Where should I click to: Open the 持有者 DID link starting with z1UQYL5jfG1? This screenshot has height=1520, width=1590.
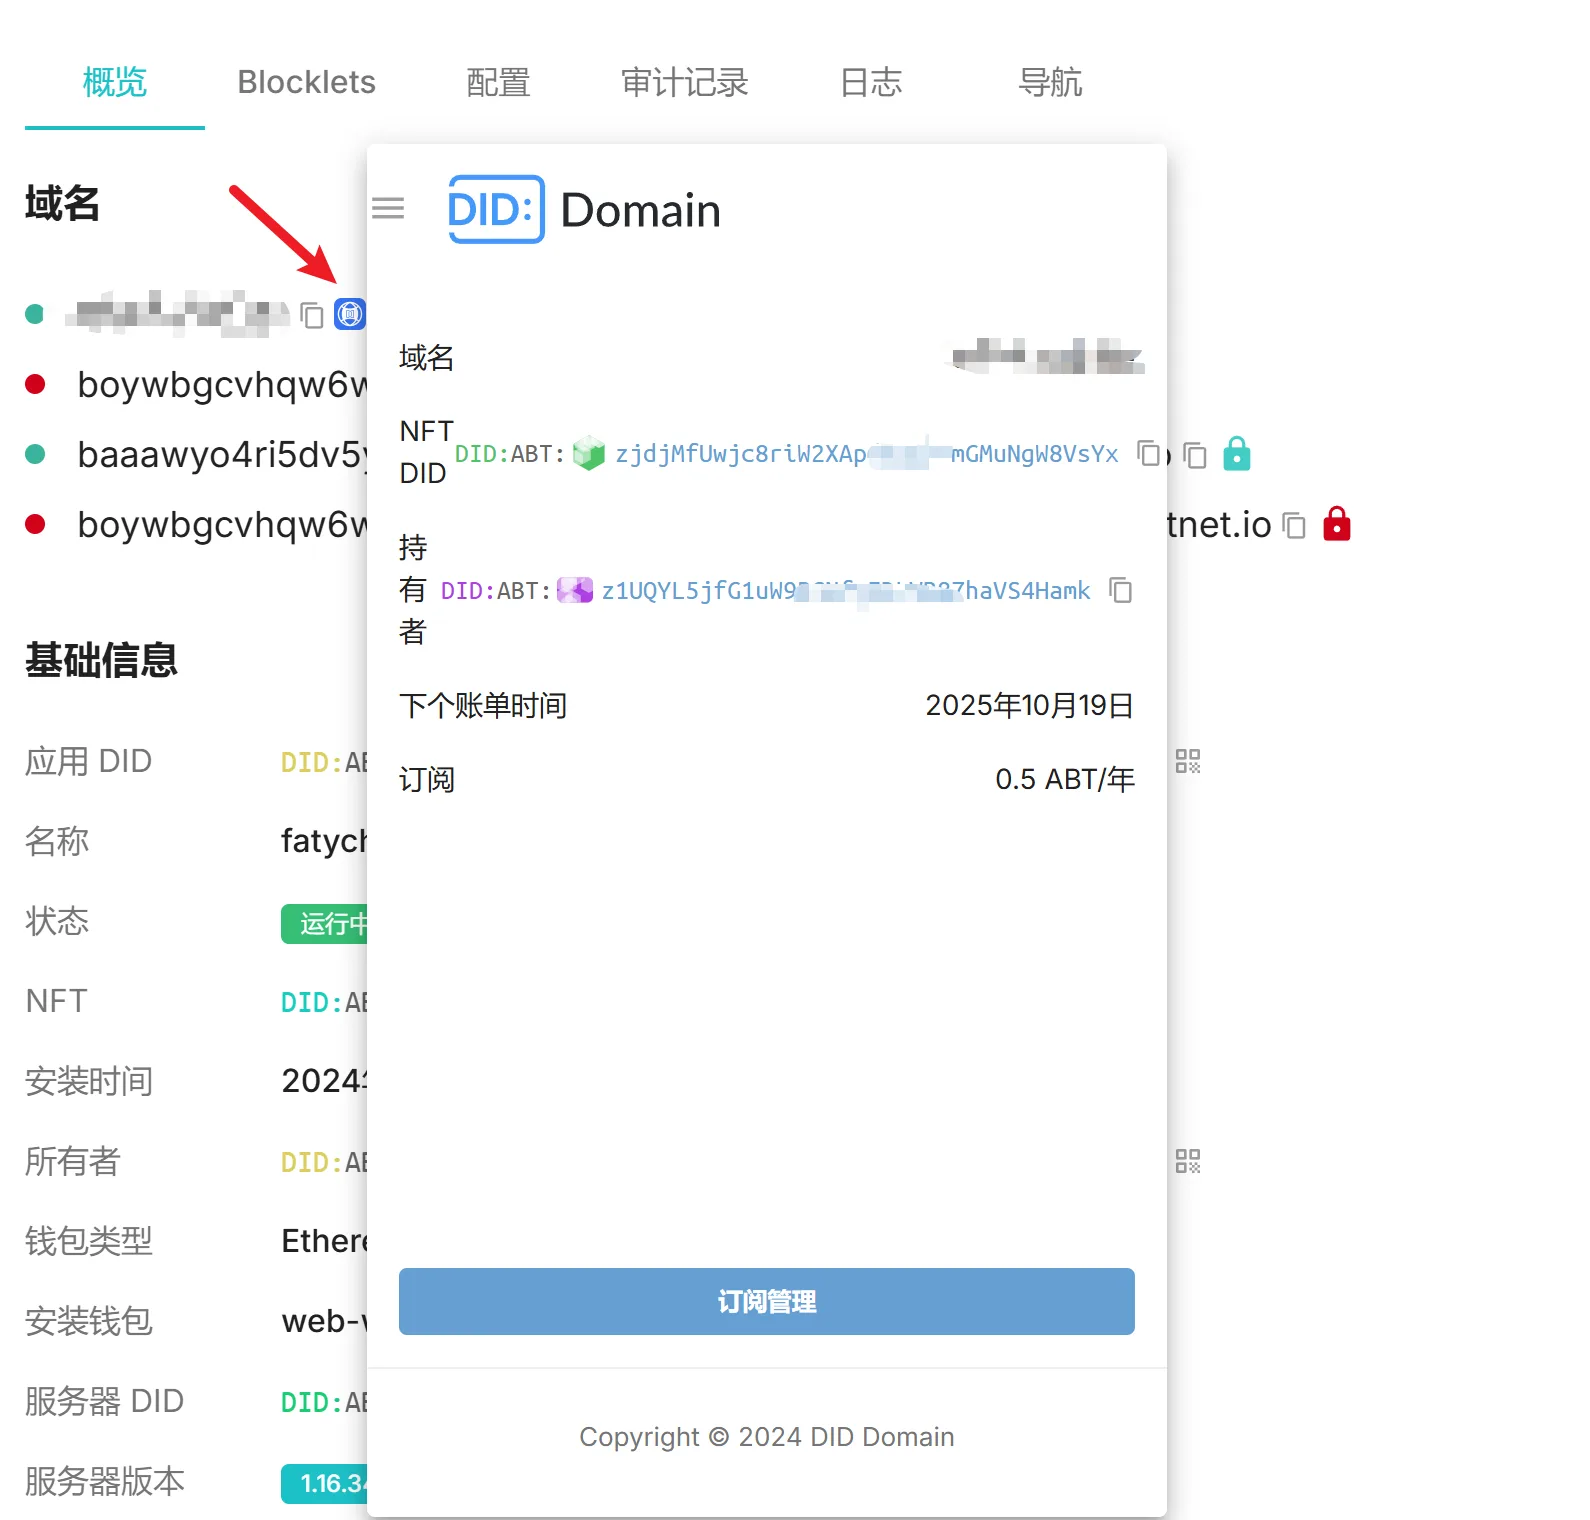846,591
